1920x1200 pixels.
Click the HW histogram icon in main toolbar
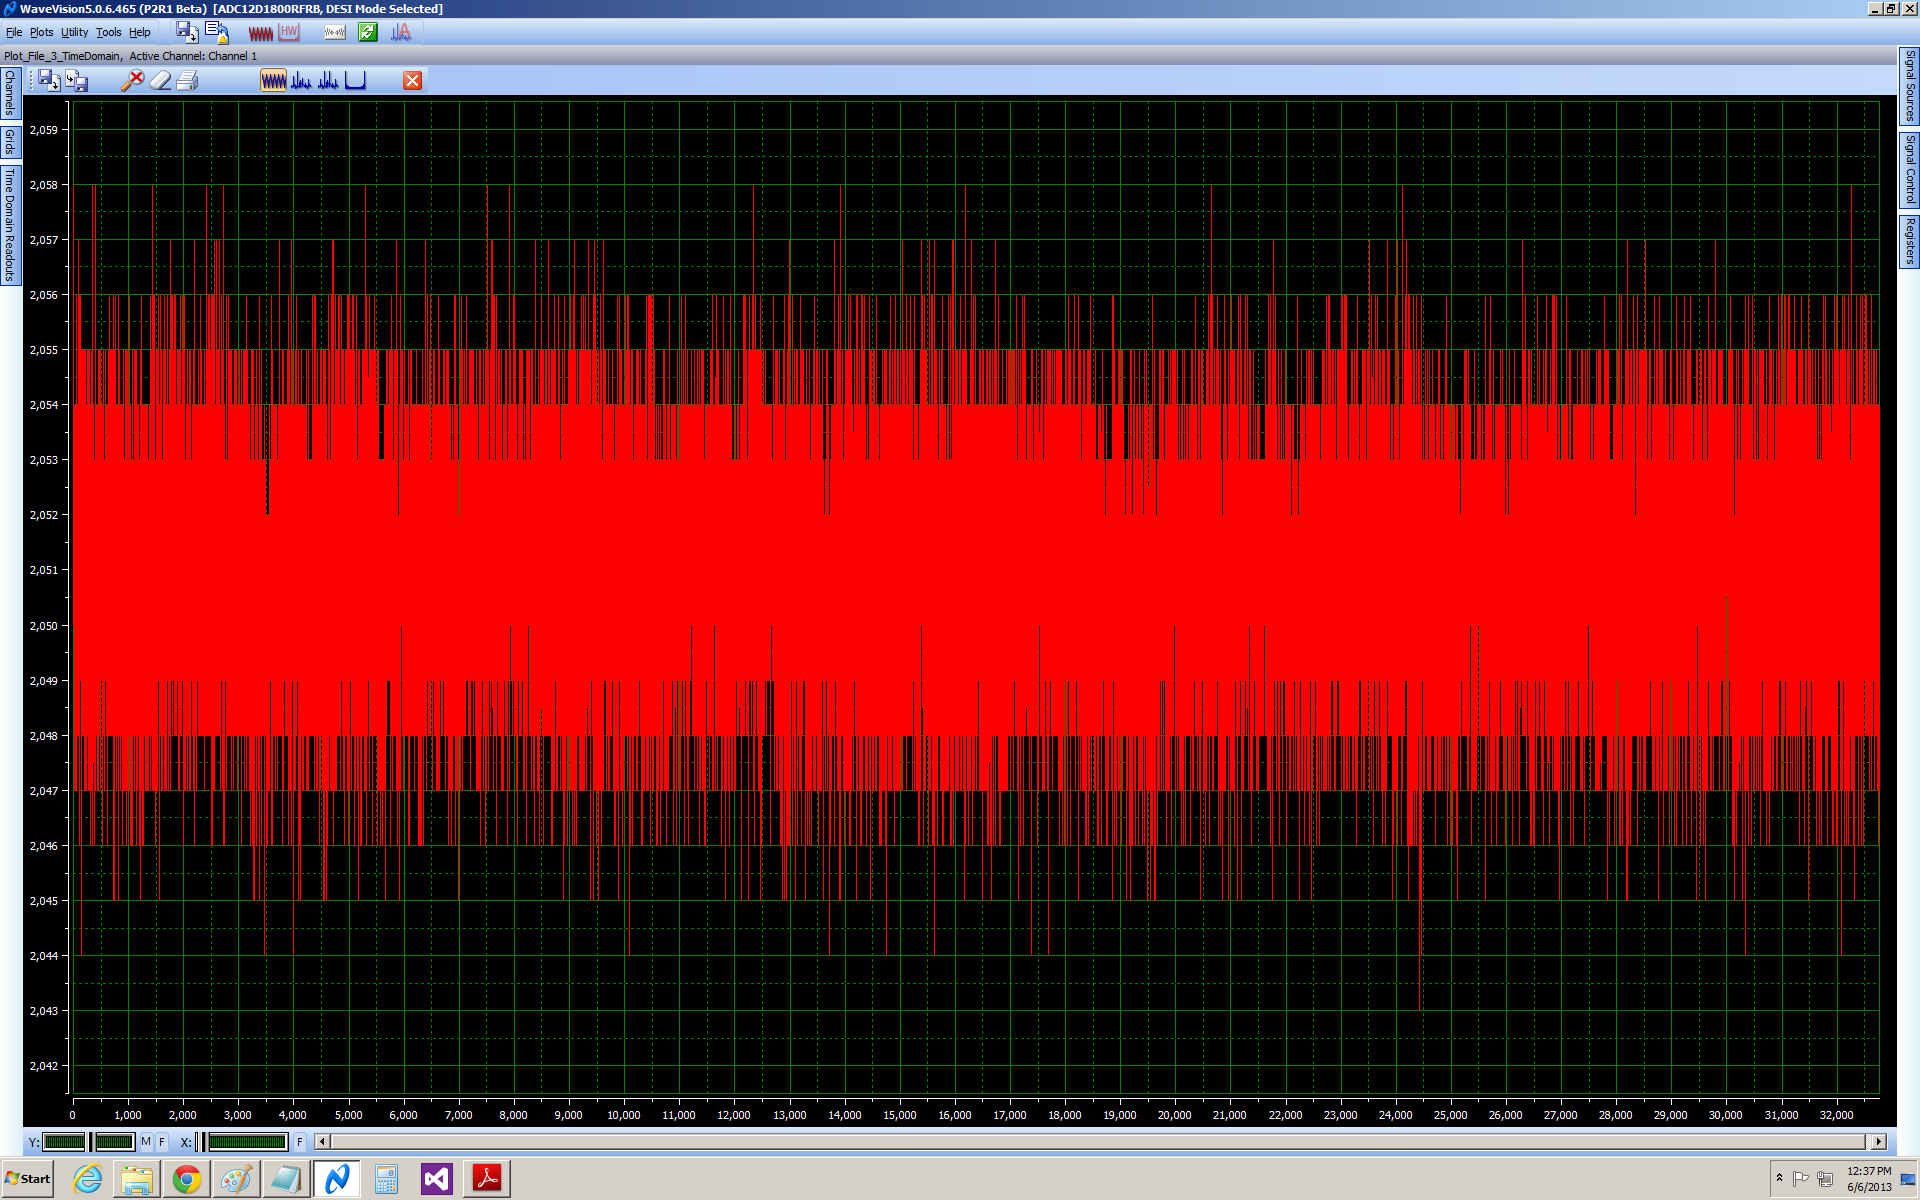point(290,32)
